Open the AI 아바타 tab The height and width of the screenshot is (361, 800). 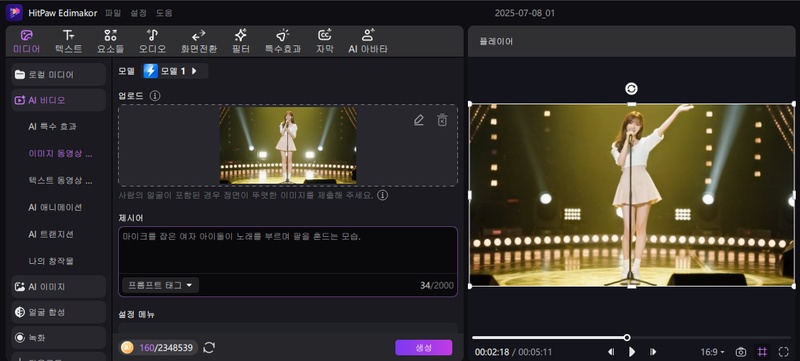368,41
